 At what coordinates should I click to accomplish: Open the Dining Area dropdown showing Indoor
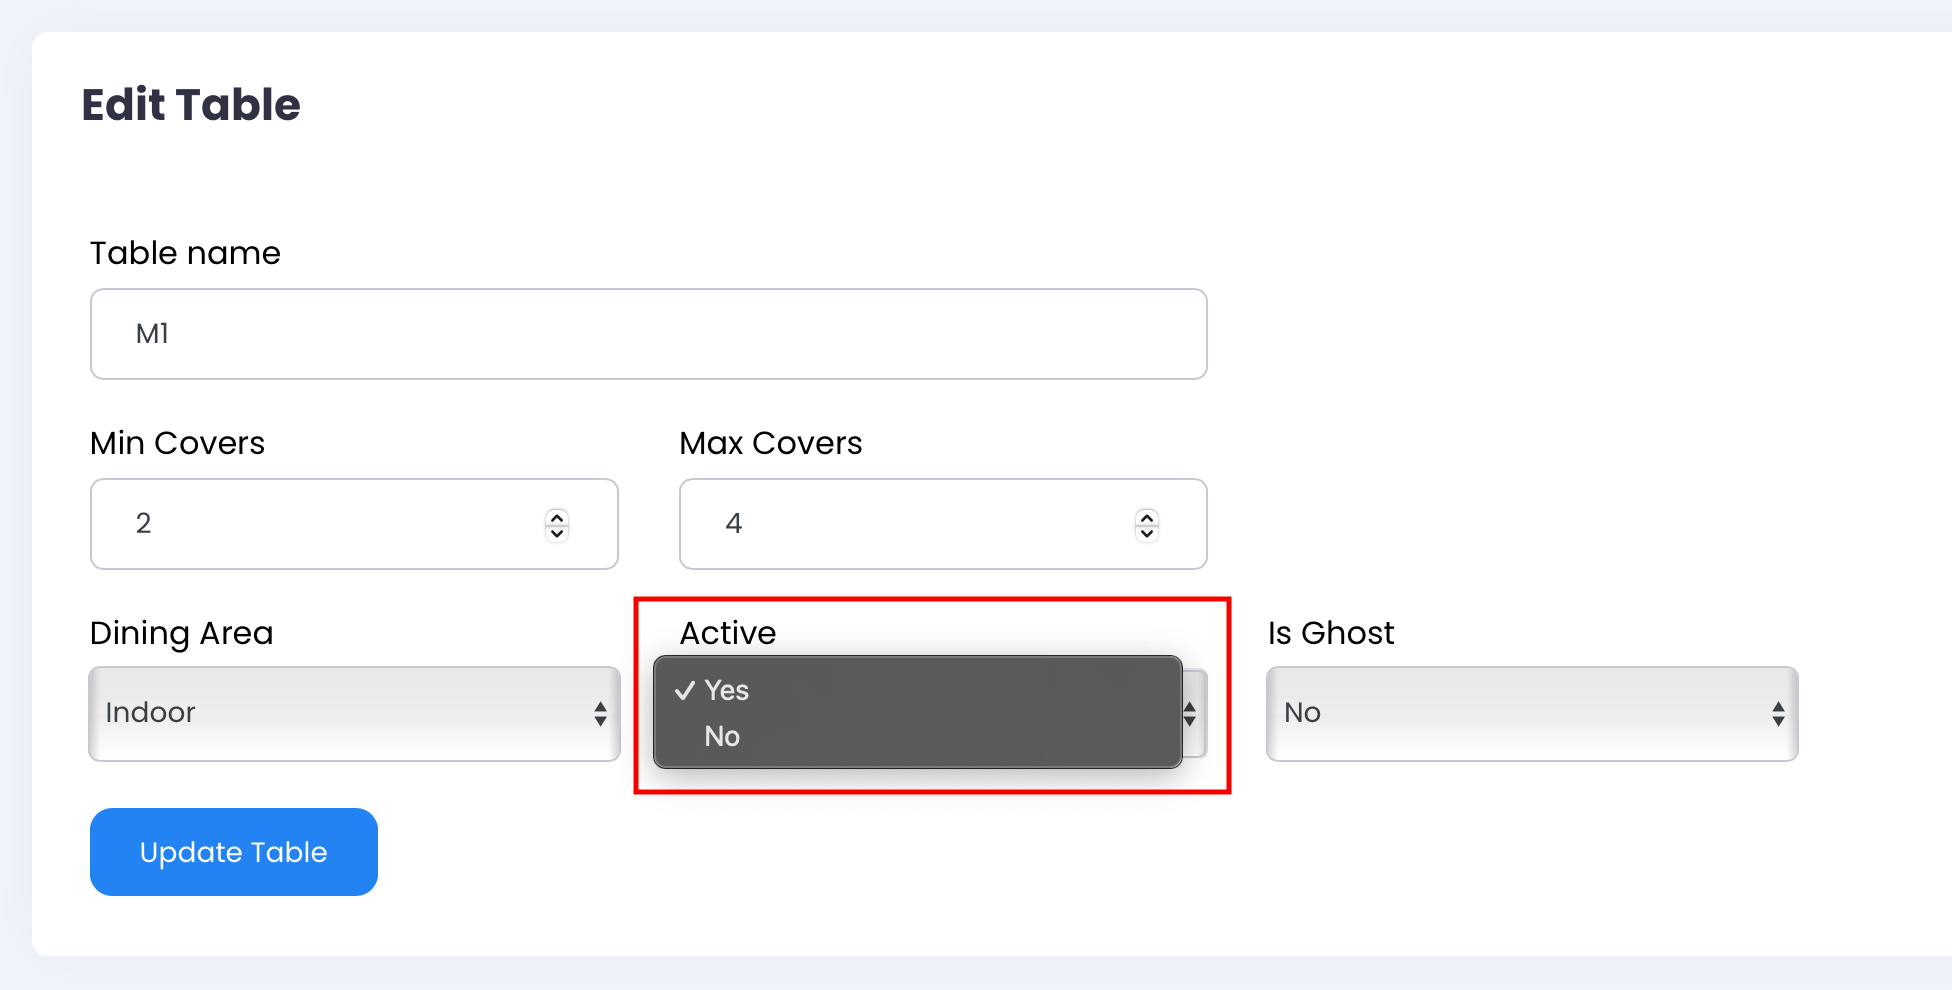tap(340, 714)
